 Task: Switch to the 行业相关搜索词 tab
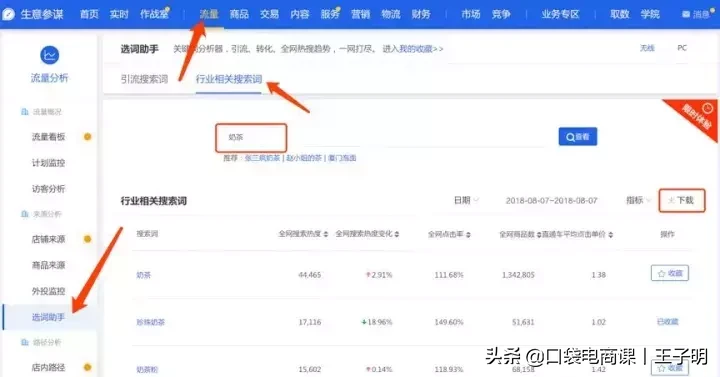[229, 79]
